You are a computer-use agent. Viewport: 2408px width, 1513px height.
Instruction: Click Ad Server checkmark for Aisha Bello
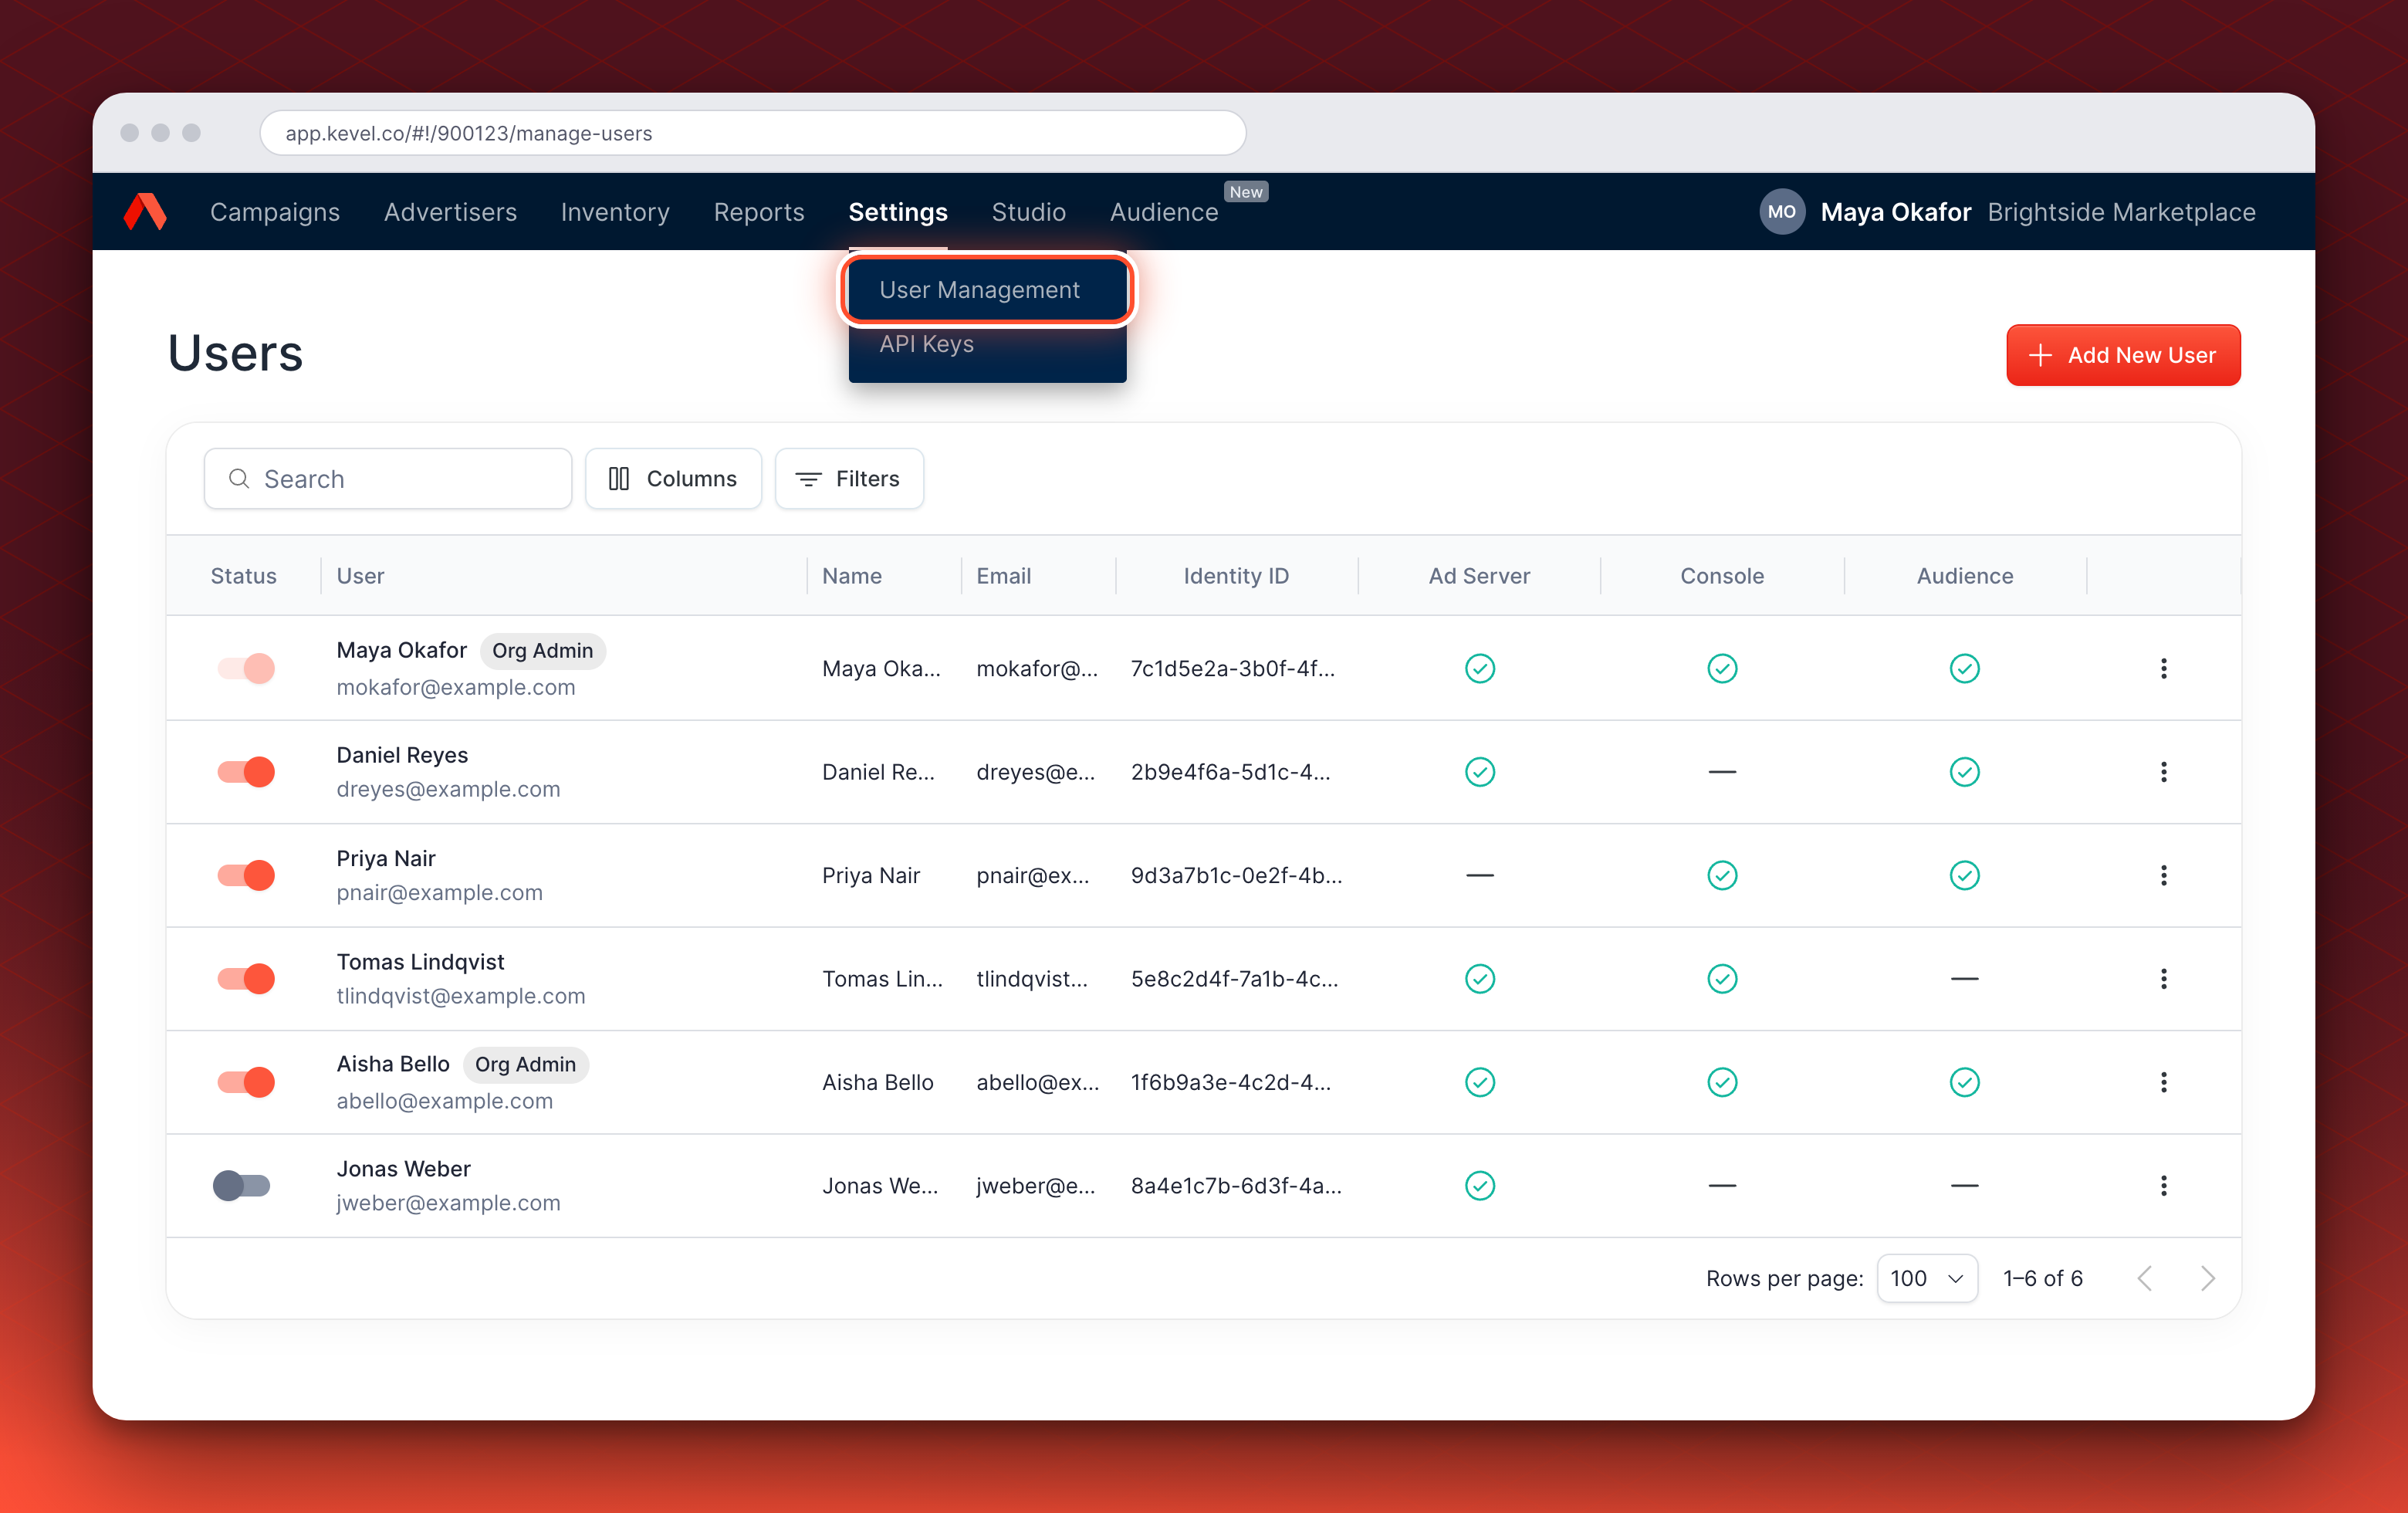(1479, 1082)
